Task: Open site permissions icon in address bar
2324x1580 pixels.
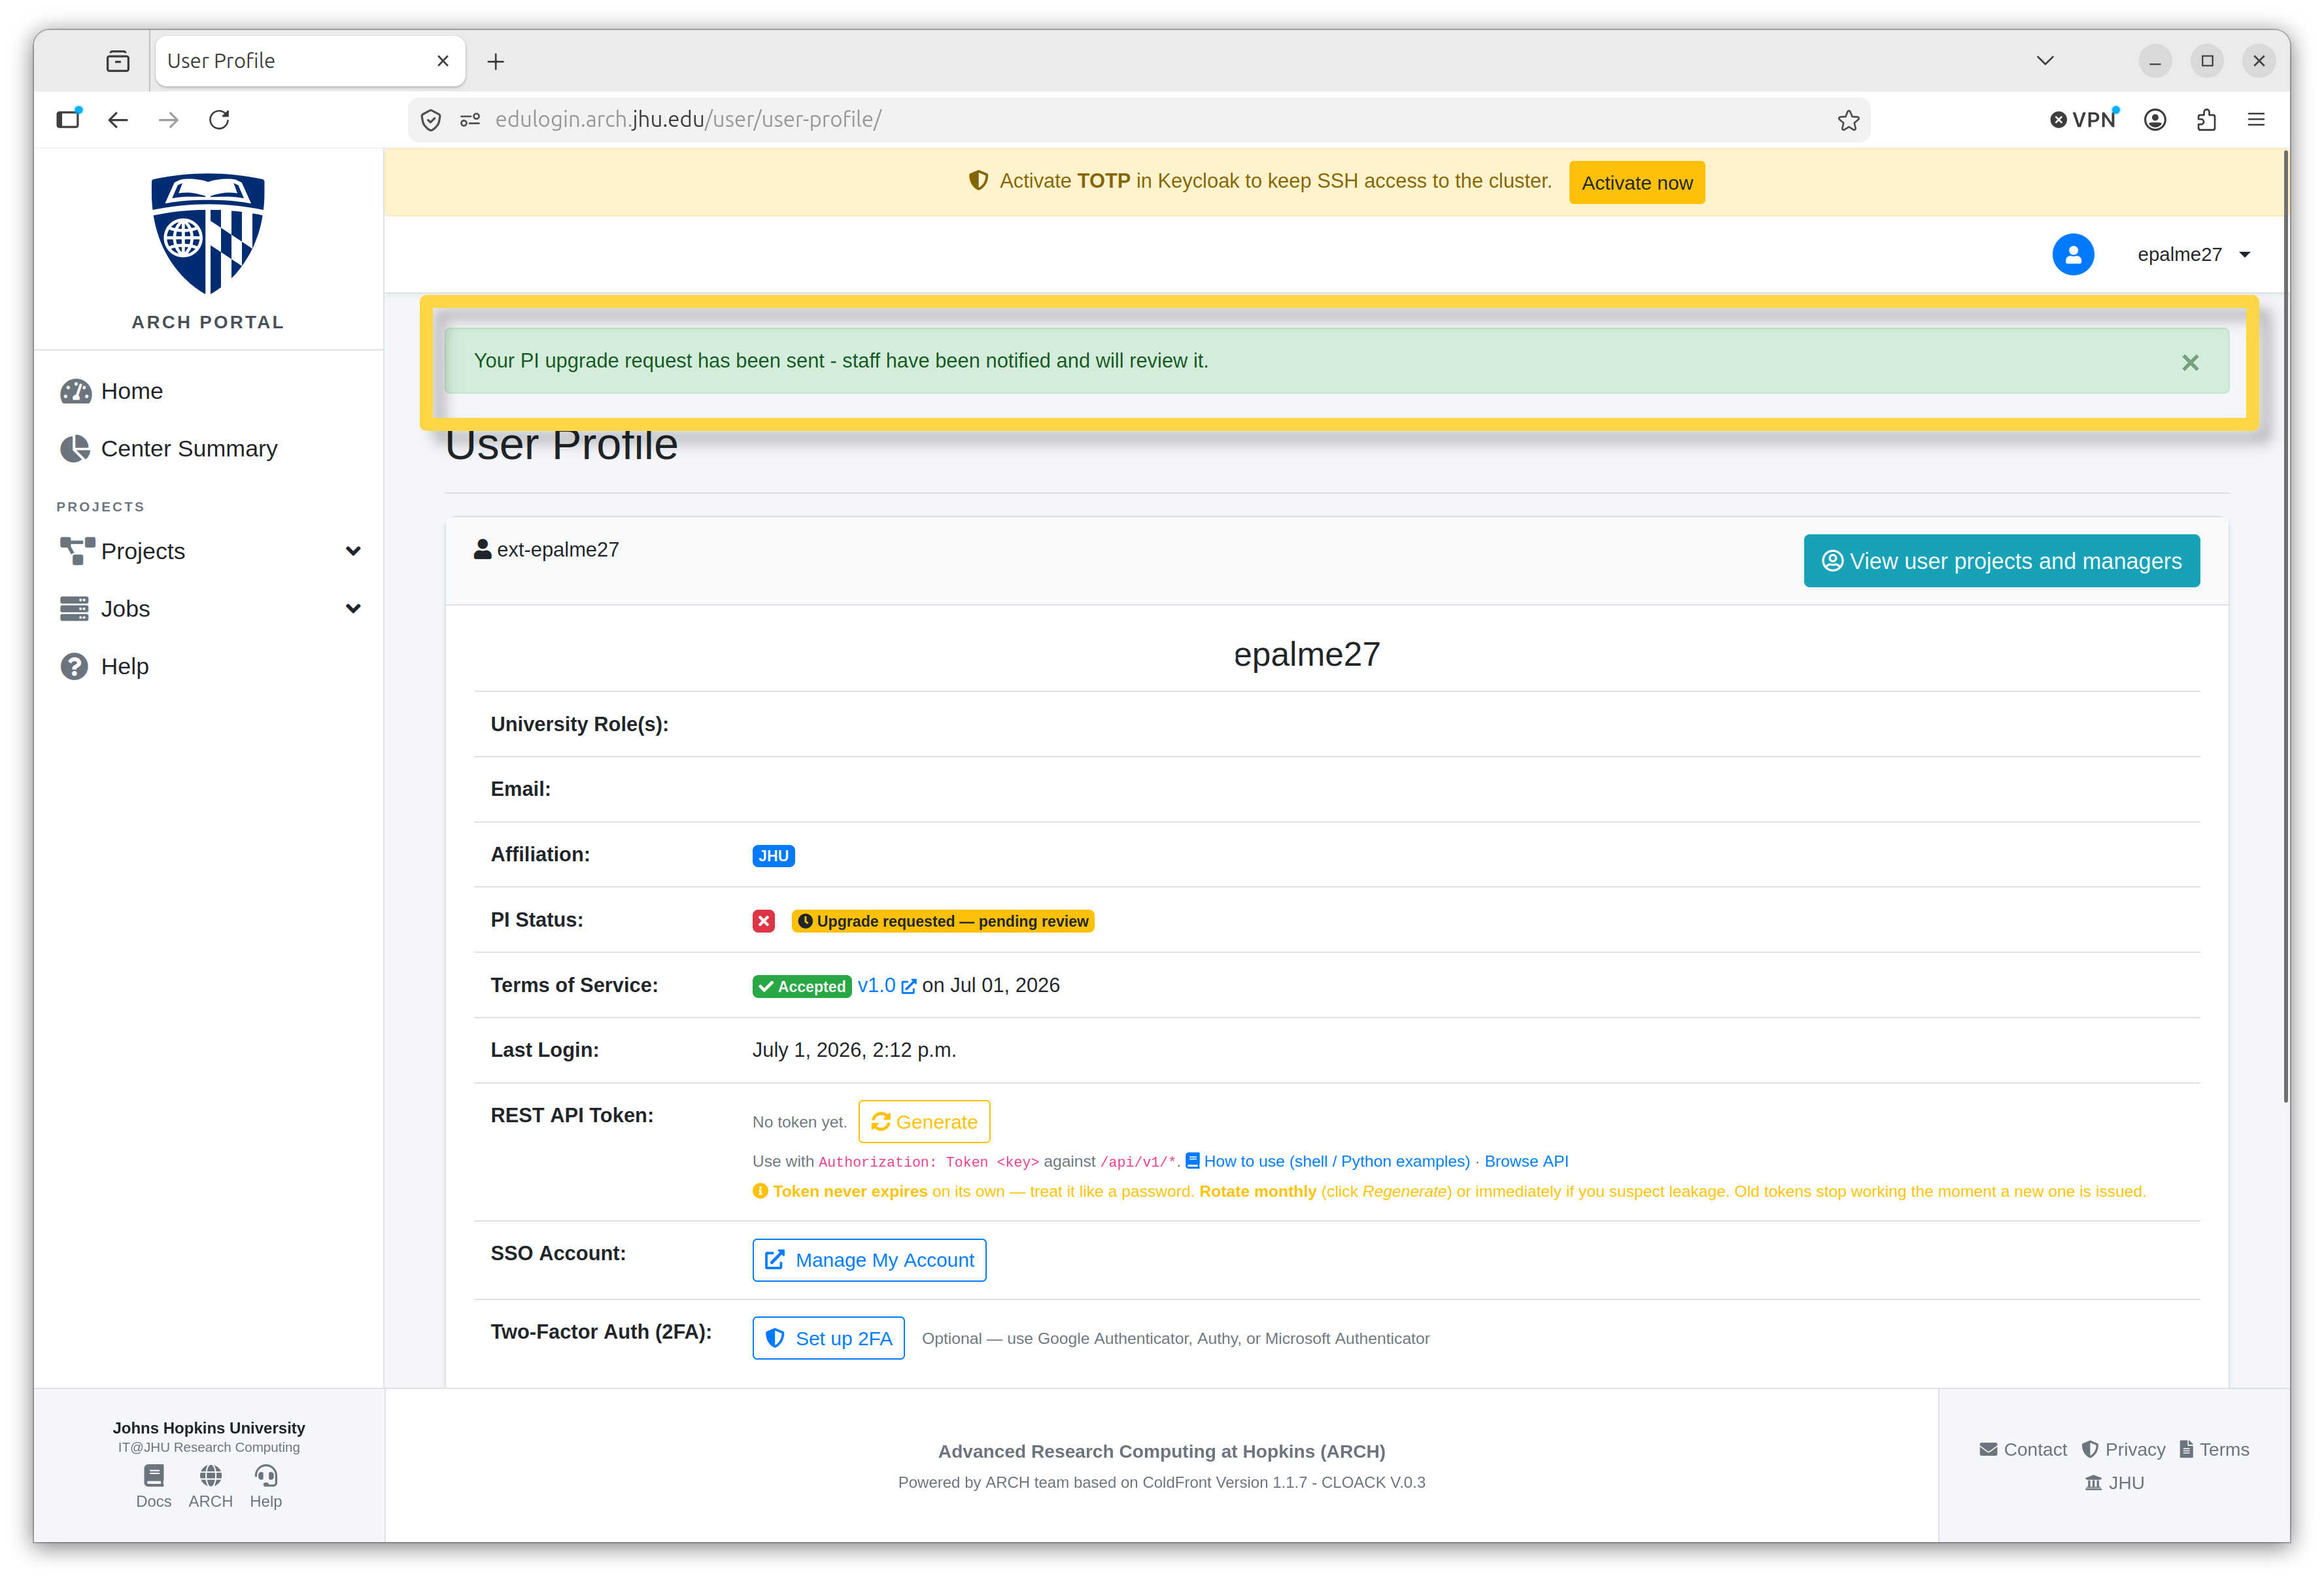Action: (x=470, y=120)
